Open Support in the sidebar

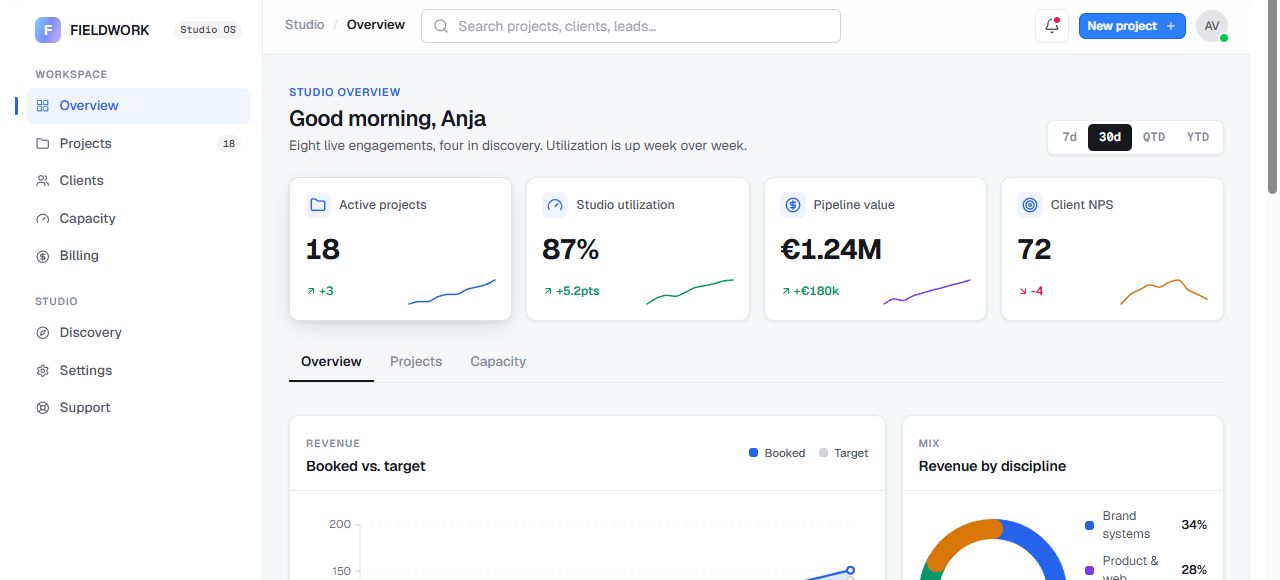[138, 408]
